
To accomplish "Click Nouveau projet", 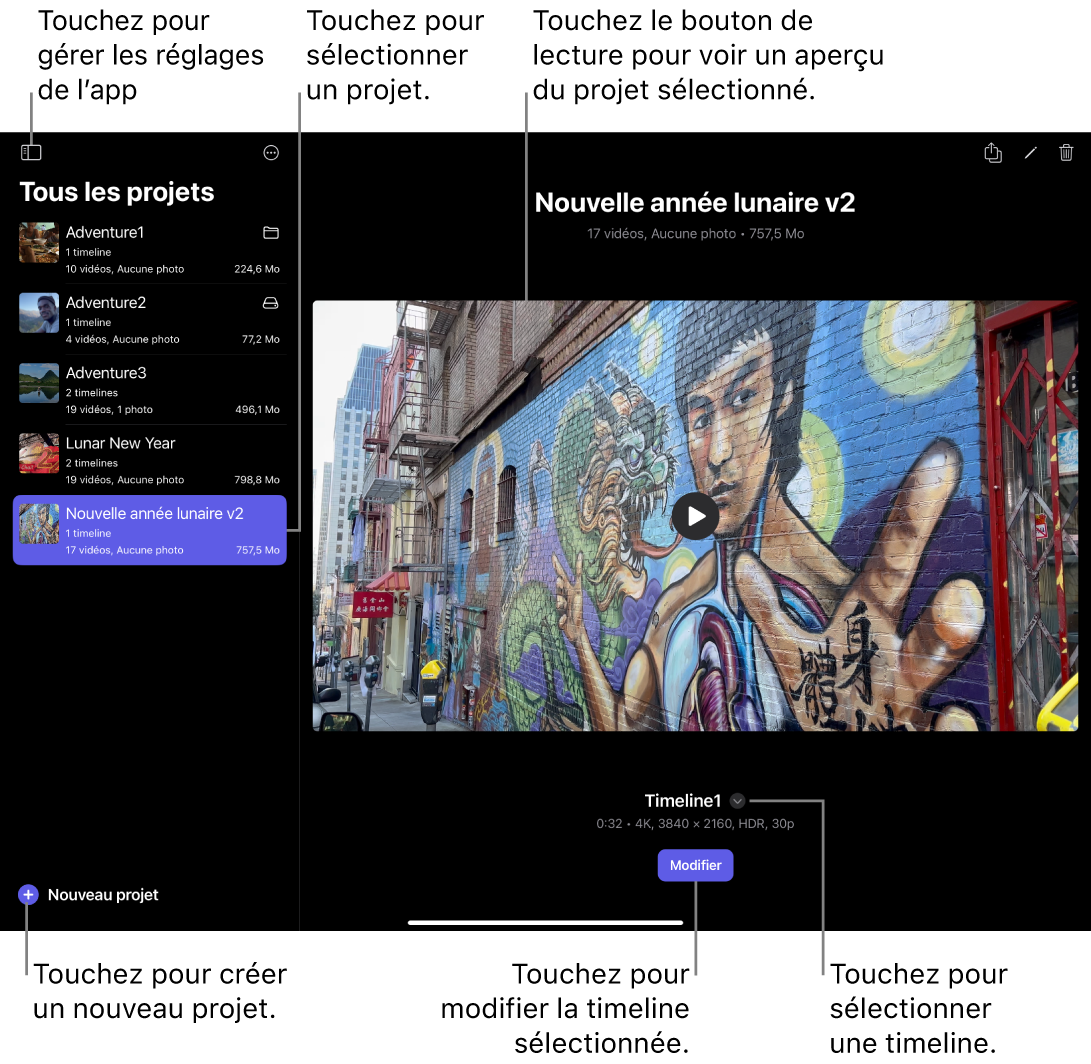I will (105, 894).
